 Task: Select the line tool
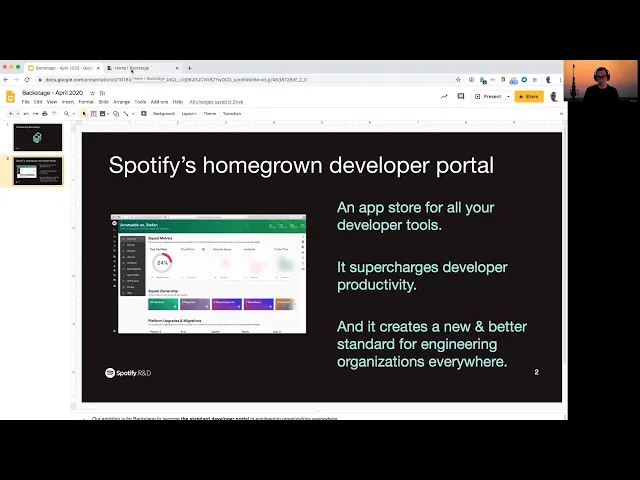click(x=126, y=113)
